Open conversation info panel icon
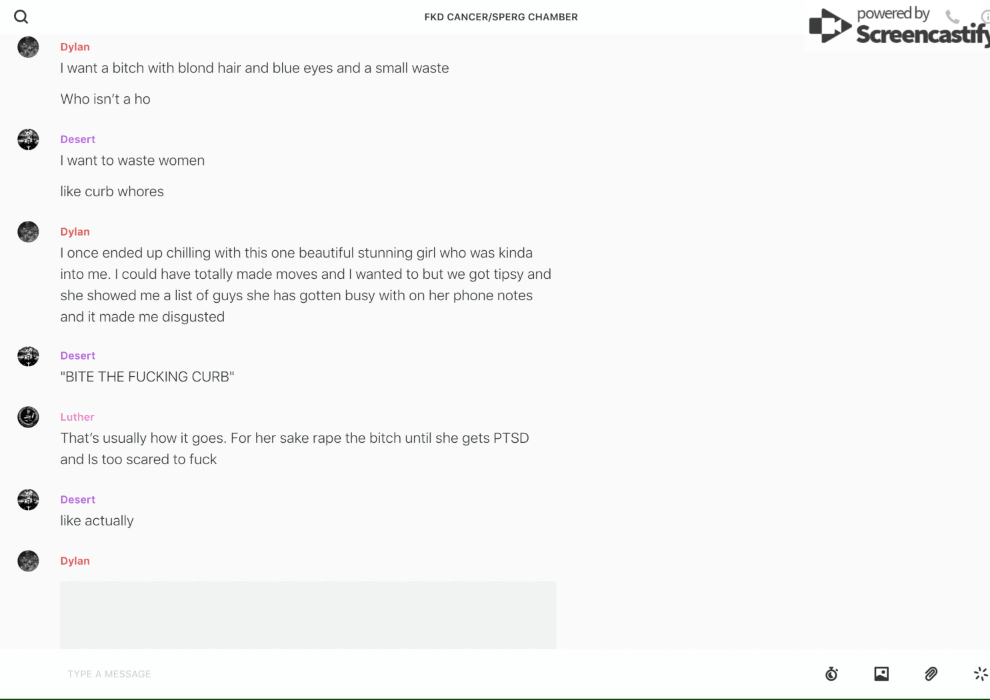Screen dimensions: 990x700 pos(984,17)
